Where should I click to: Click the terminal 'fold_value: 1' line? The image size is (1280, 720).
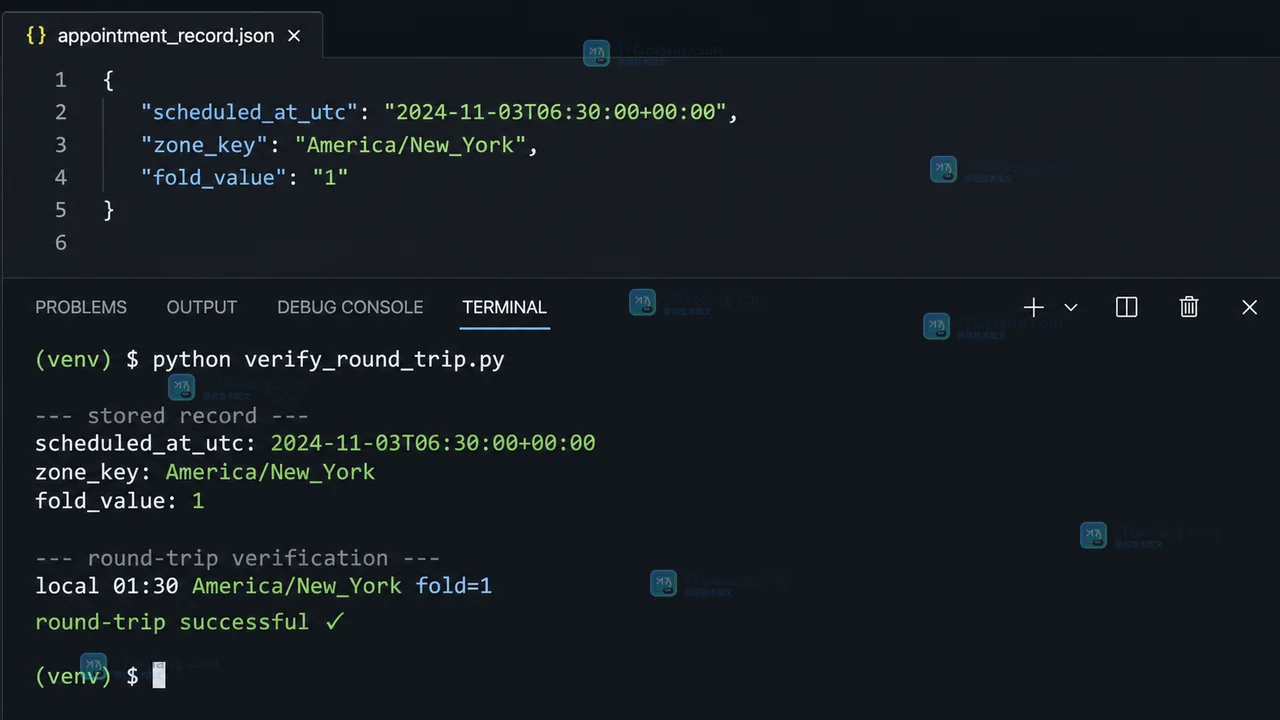tap(119, 501)
